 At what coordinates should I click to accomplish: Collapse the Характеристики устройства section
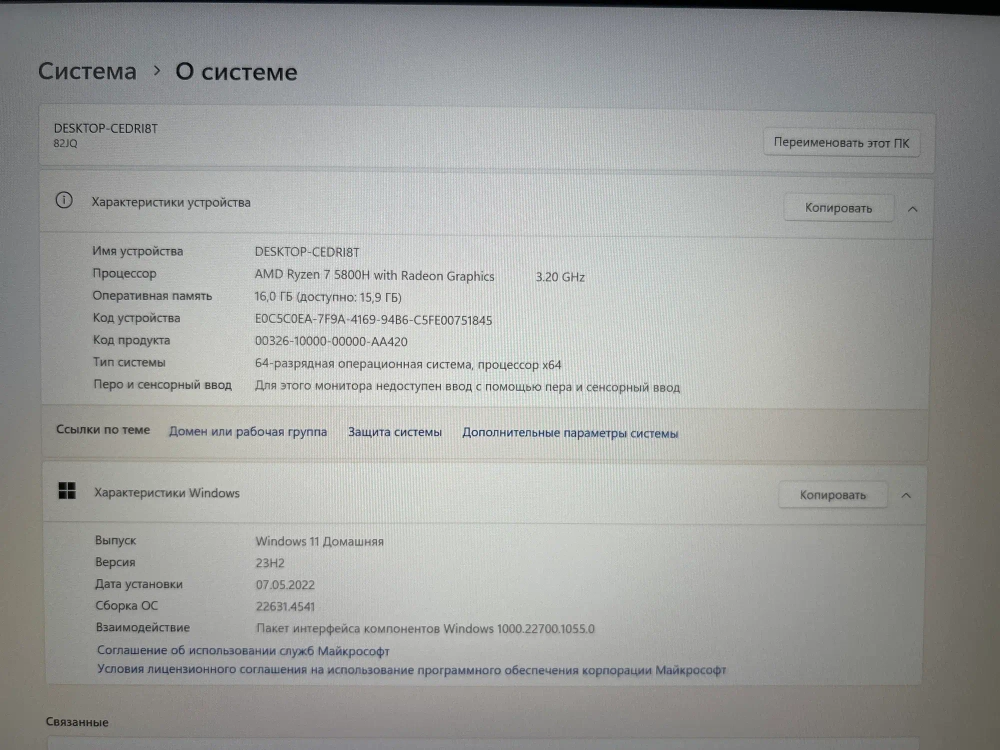pos(911,208)
